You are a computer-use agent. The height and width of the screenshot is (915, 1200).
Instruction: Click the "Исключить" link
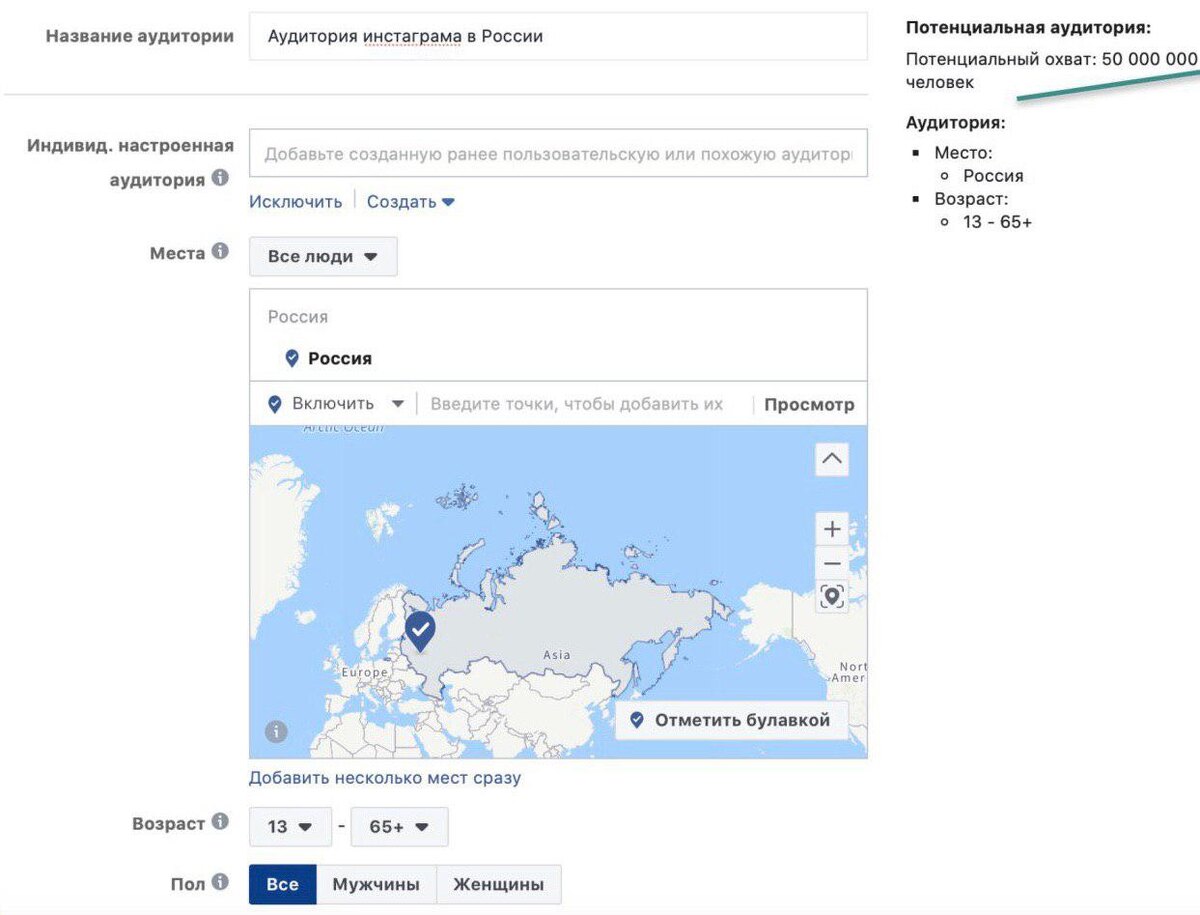[x=294, y=201]
